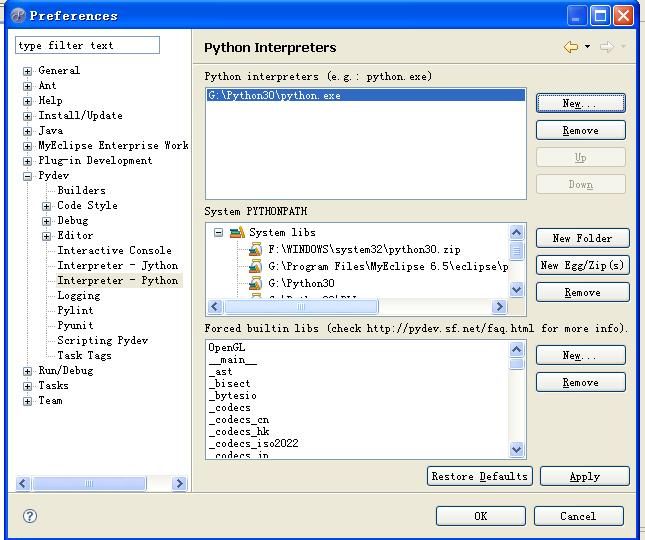Expand the Code Style node
Image resolution: width=645 pixels, height=540 pixels.
click(46, 206)
